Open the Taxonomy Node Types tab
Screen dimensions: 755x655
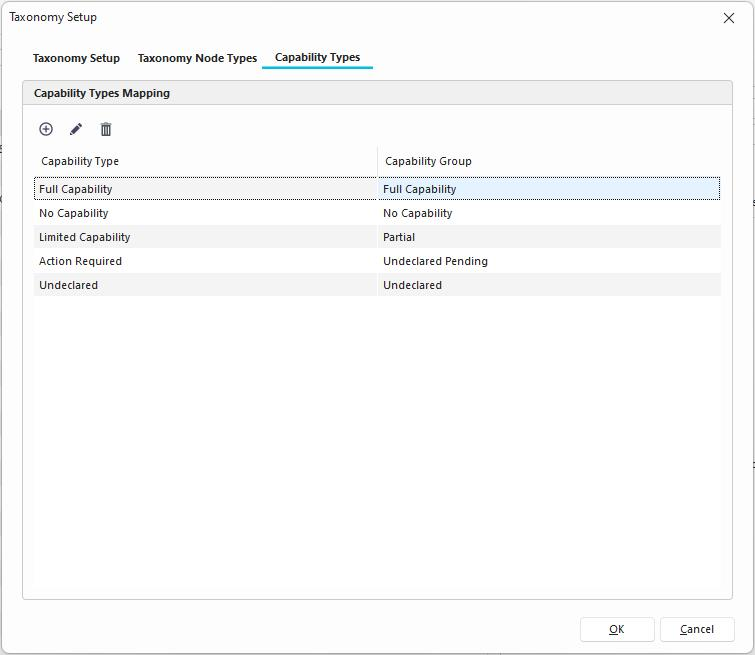197,58
